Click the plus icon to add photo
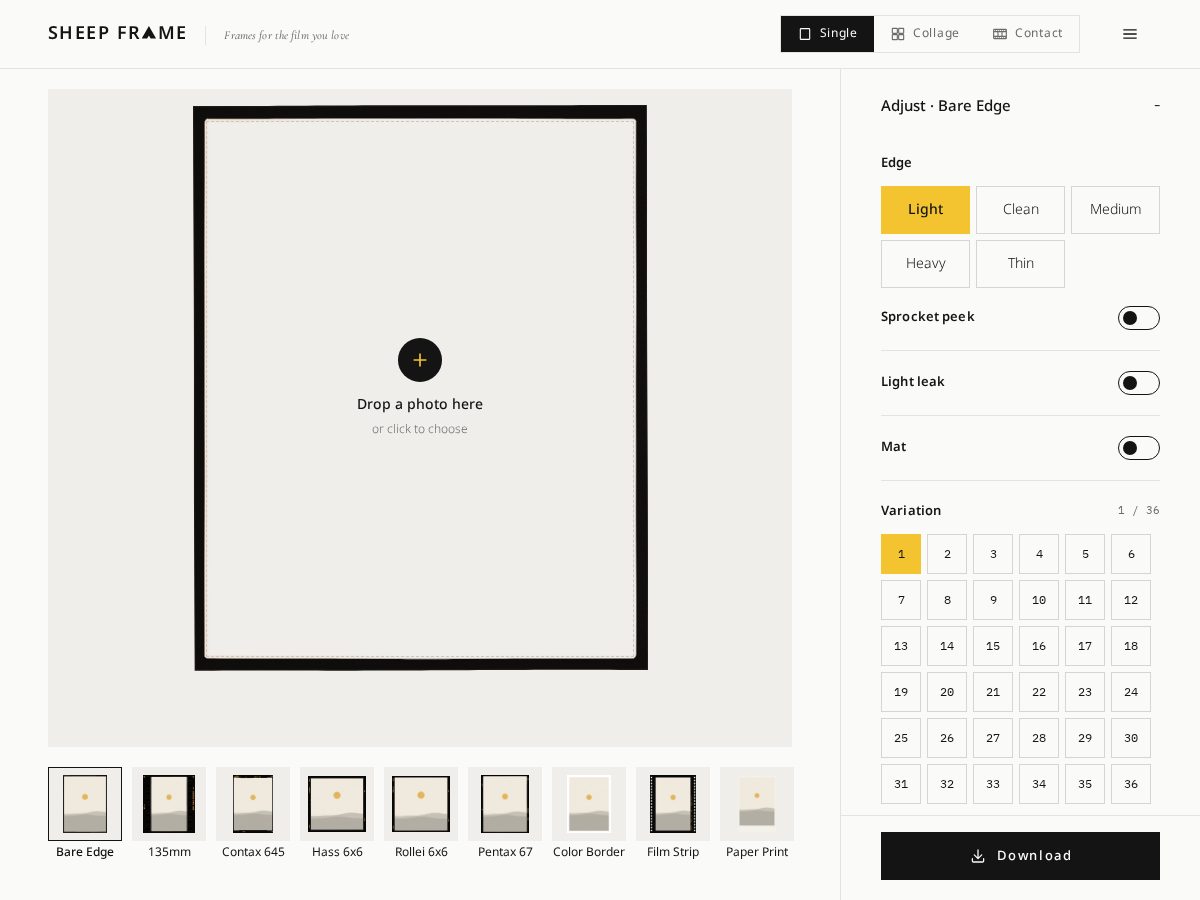Screen dimensions: 1200x900 (x=420, y=360)
